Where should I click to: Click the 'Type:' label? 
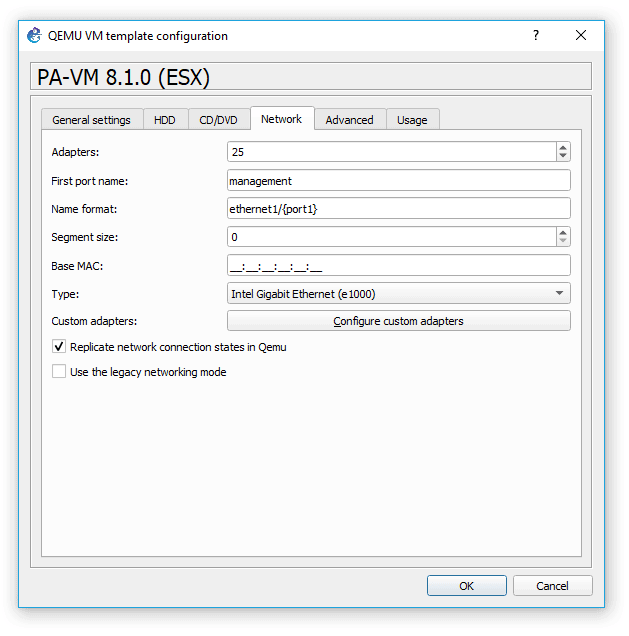click(65, 294)
